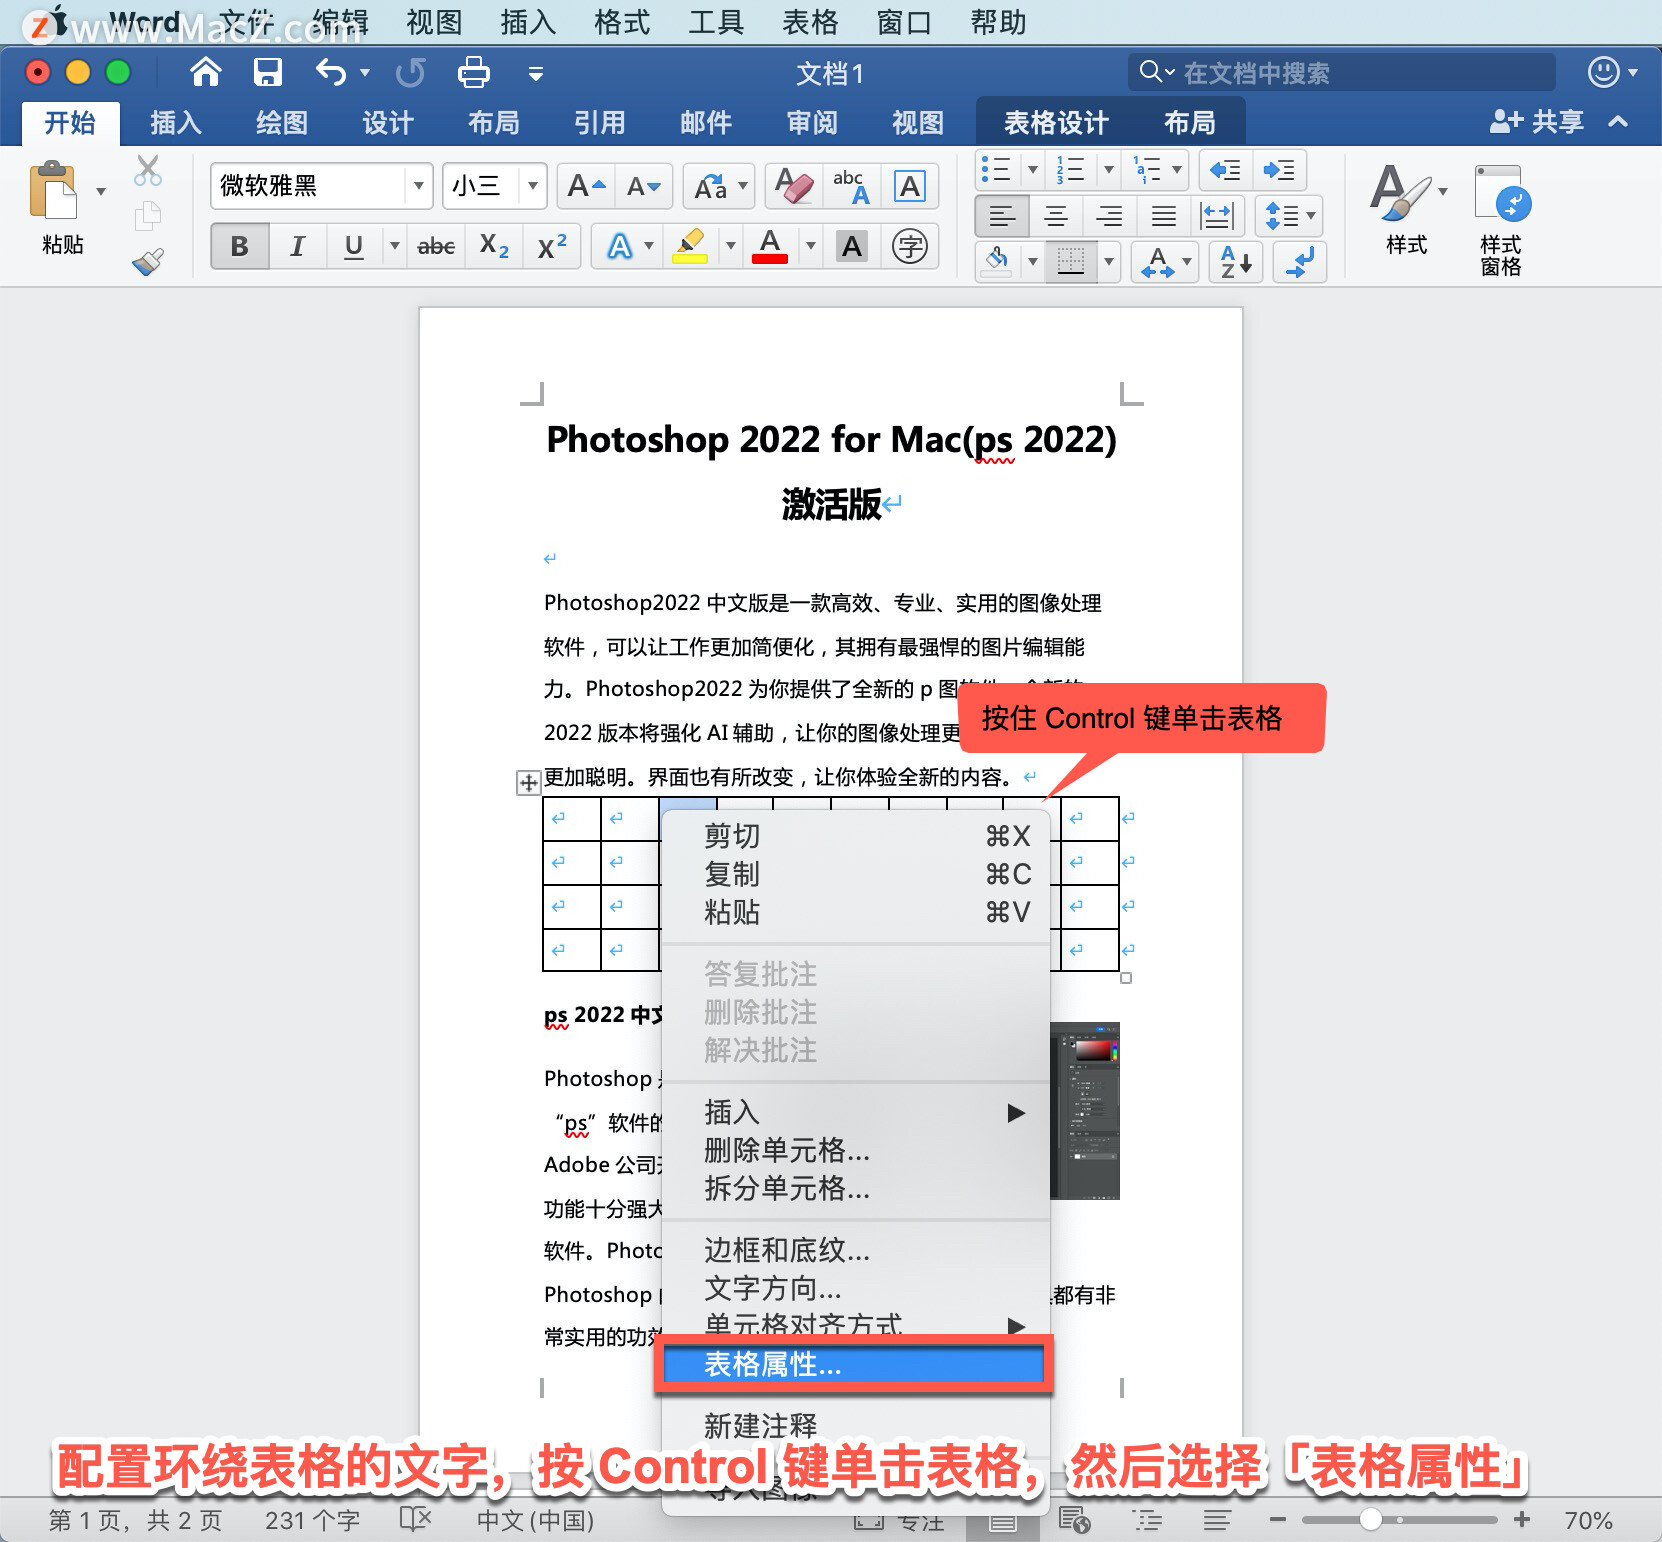
Task: Open Change Case Aa dropdown
Action: tap(719, 186)
